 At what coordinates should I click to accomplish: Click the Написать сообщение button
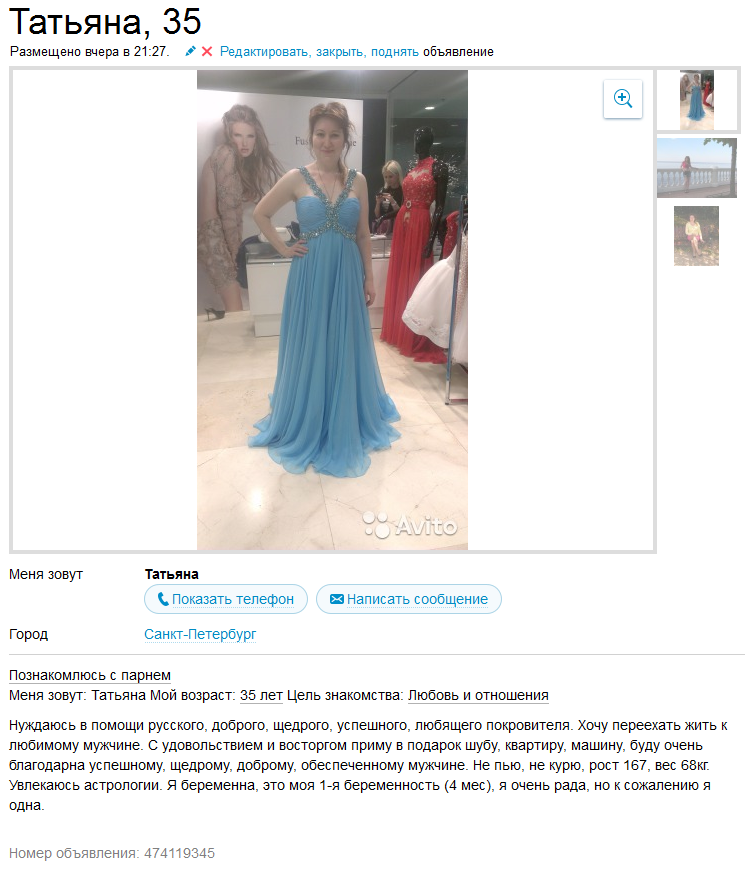(x=409, y=599)
